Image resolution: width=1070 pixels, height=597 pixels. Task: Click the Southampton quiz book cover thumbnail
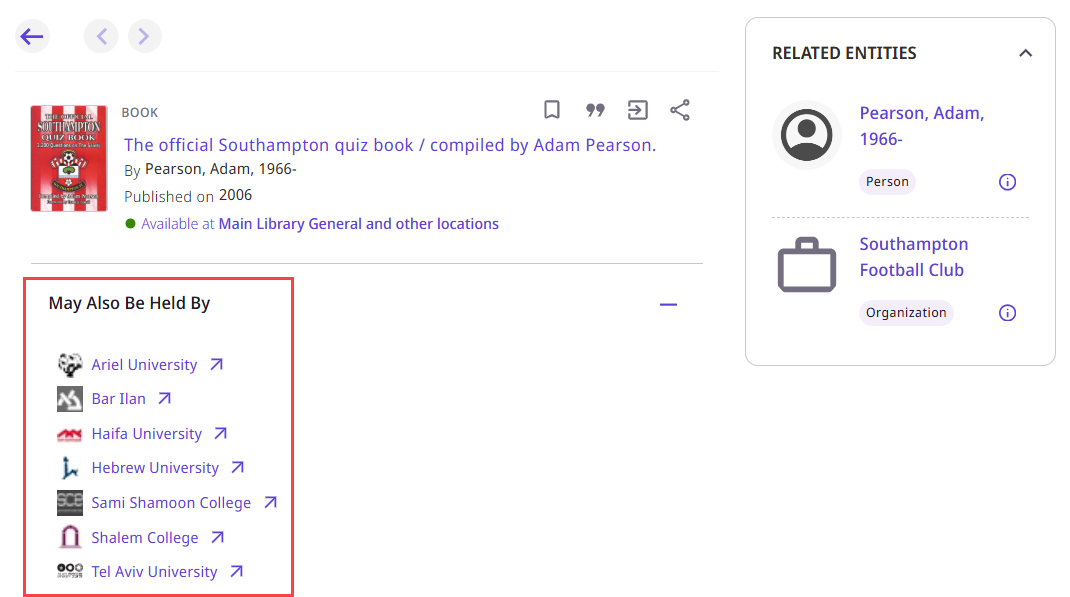pyautogui.click(x=68, y=158)
